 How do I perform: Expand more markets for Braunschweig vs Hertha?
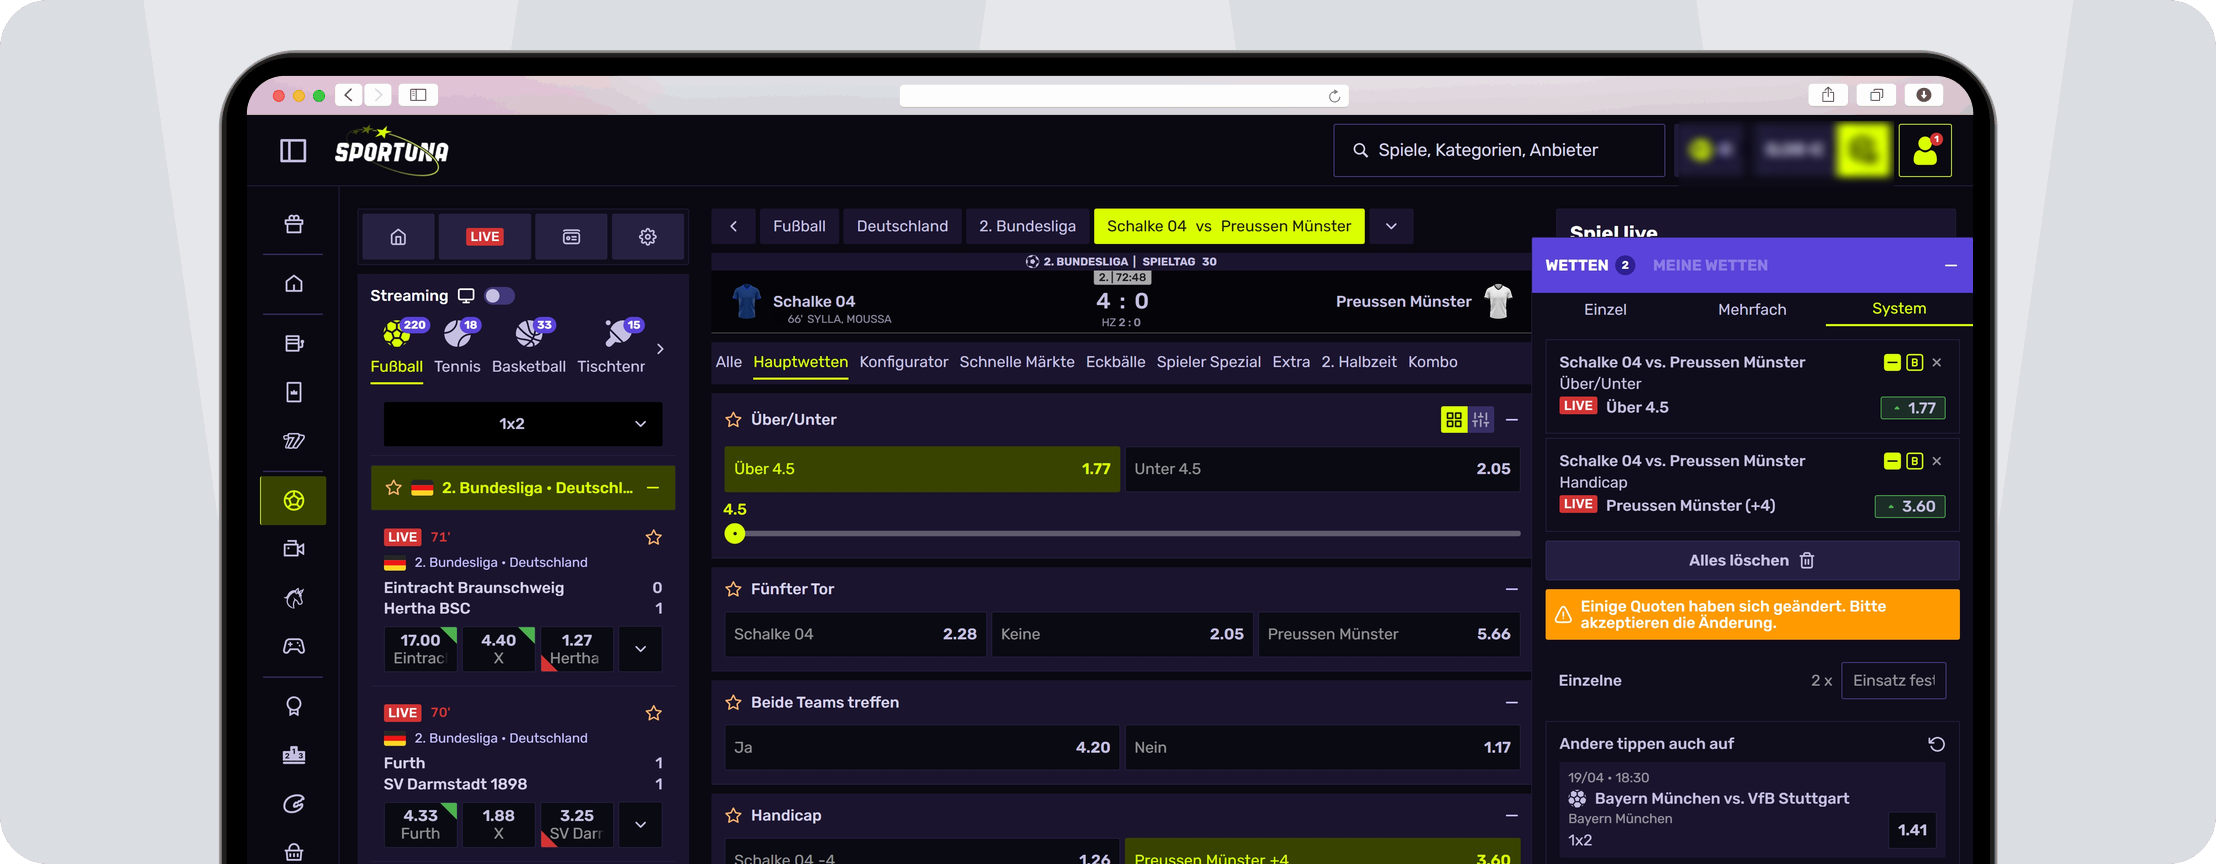(x=640, y=649)
